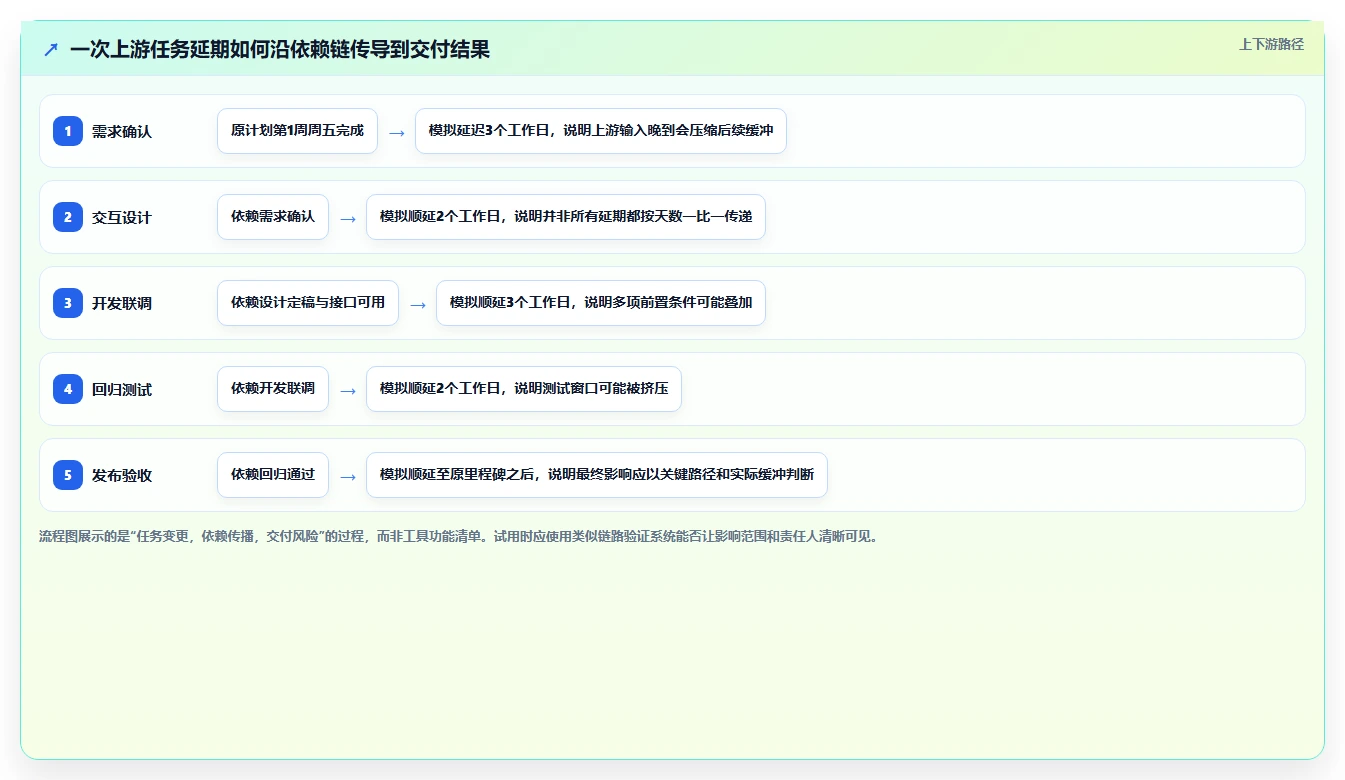Viewport: 1345px width, 780px height.
Task: Click the 依赖设计定稿与接口可用 box
Action: [308, 303]
